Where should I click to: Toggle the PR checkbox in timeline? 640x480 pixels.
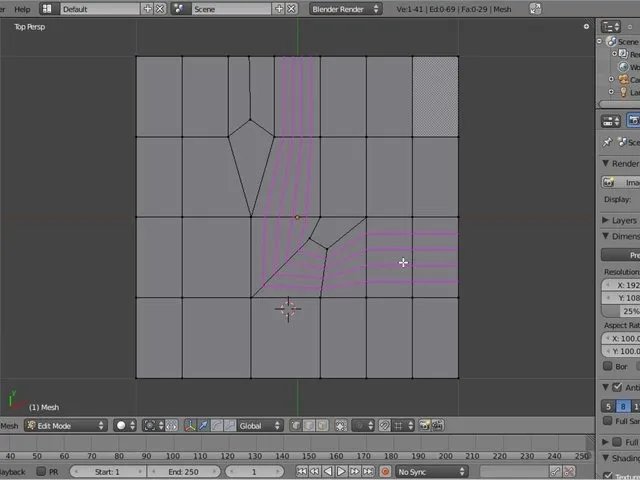(x=41, y=471)
